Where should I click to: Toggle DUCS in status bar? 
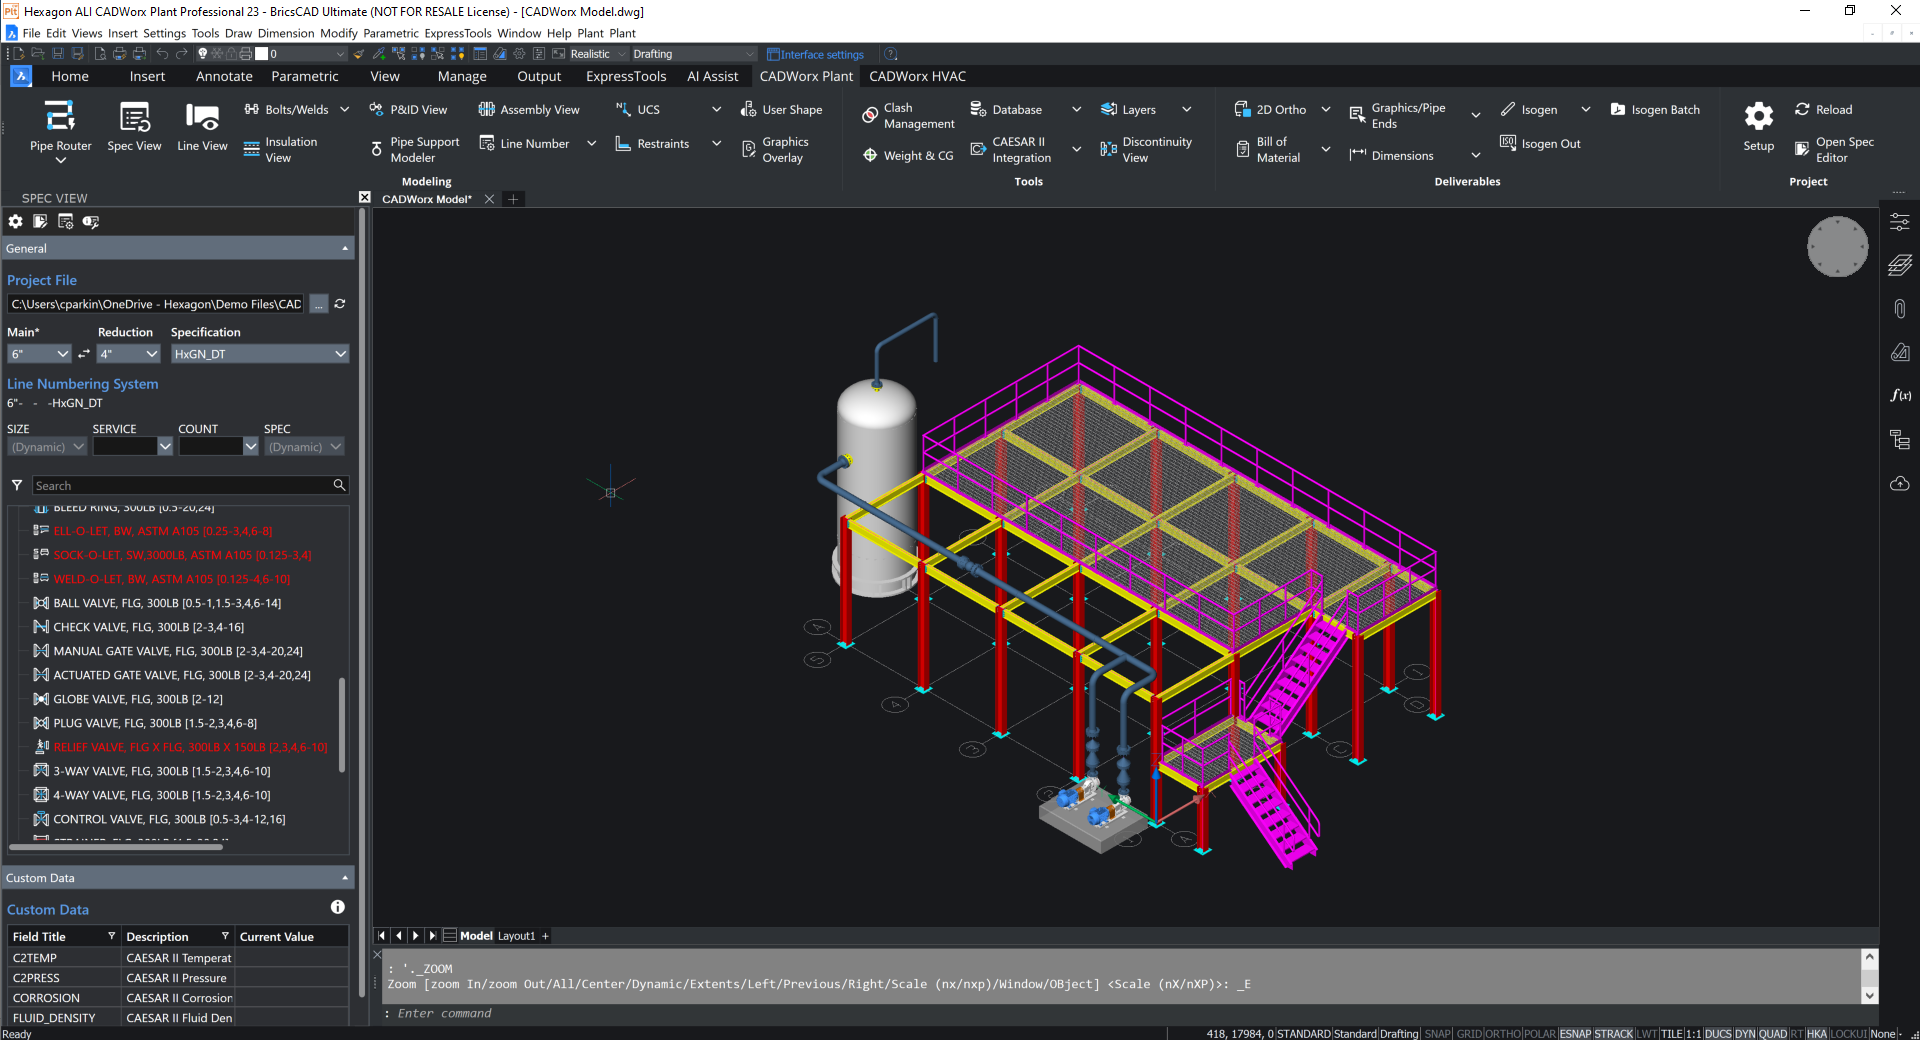(1718, 1034)
